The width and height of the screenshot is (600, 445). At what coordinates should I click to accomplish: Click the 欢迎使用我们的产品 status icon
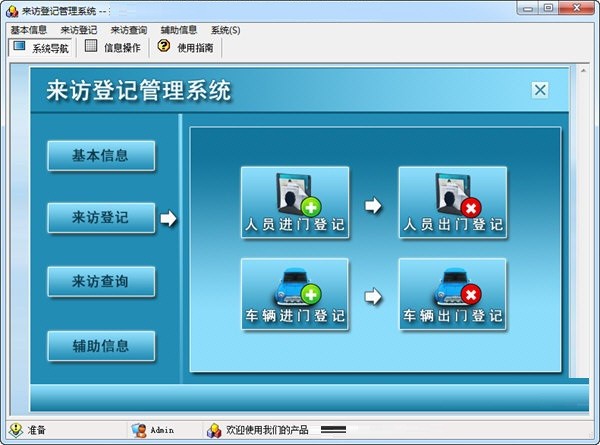point(214,430)
